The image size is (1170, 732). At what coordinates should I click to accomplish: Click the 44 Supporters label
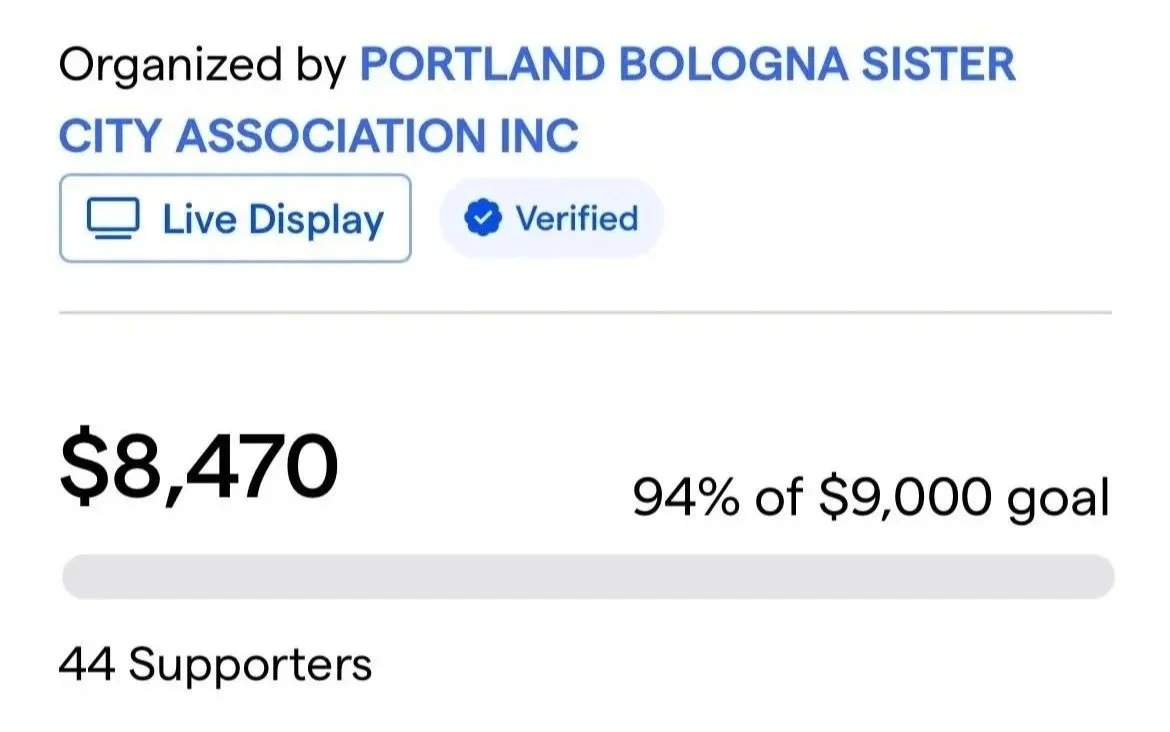tap(215, 663)
